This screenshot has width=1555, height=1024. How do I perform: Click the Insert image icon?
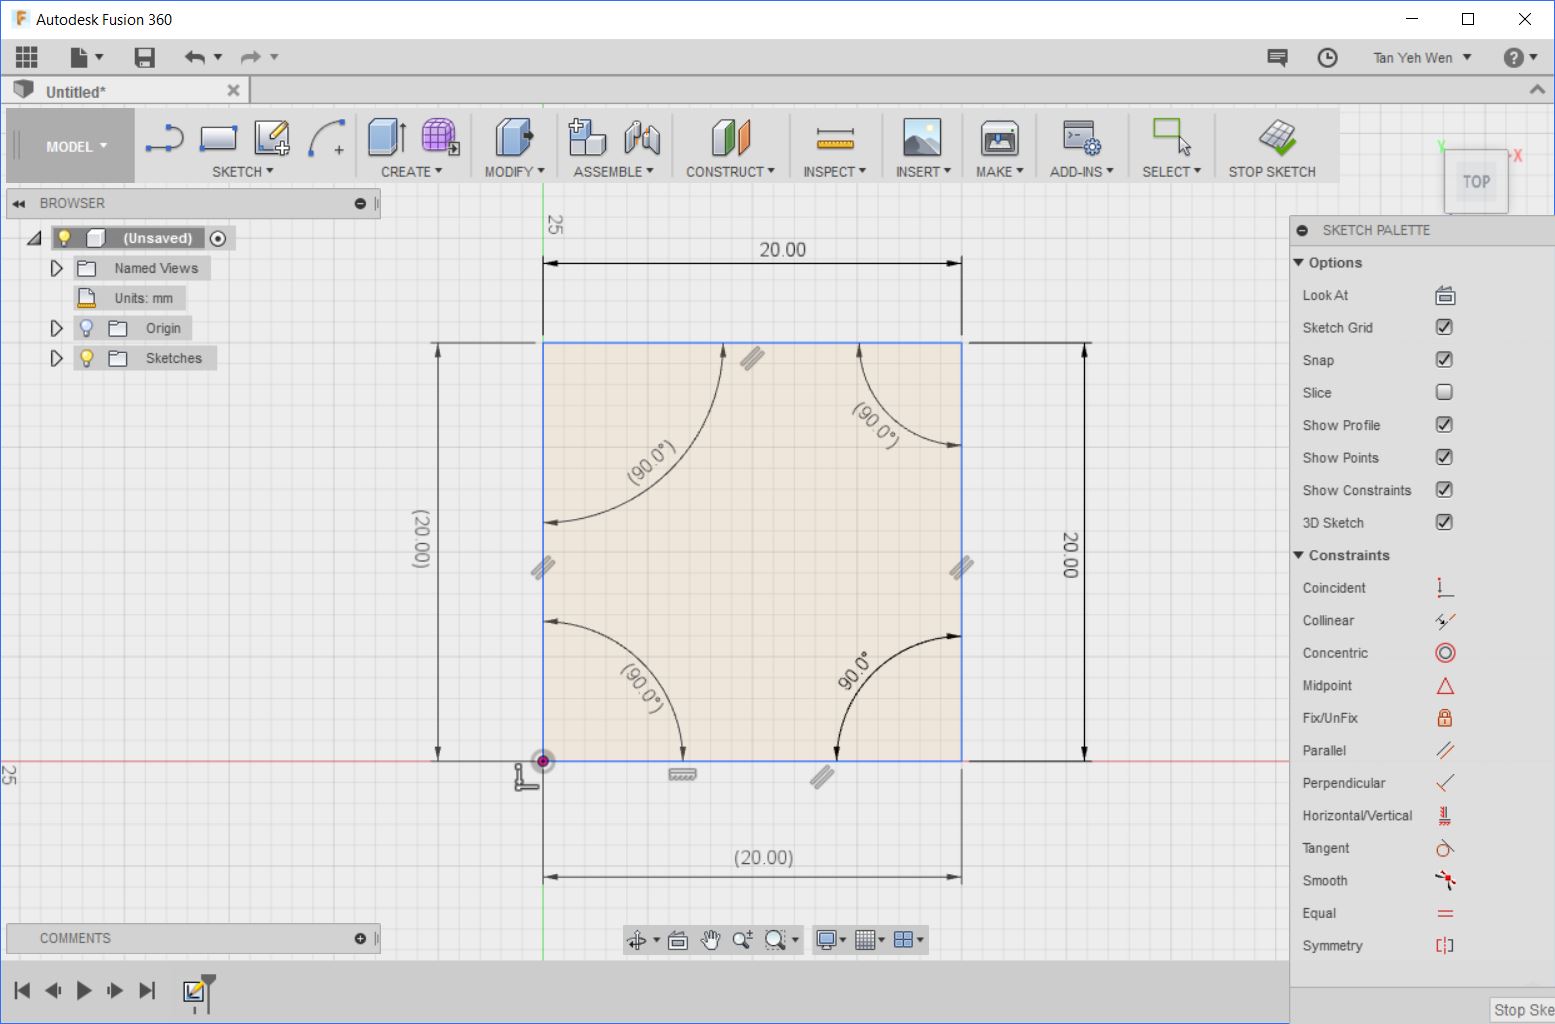point(922,138)
